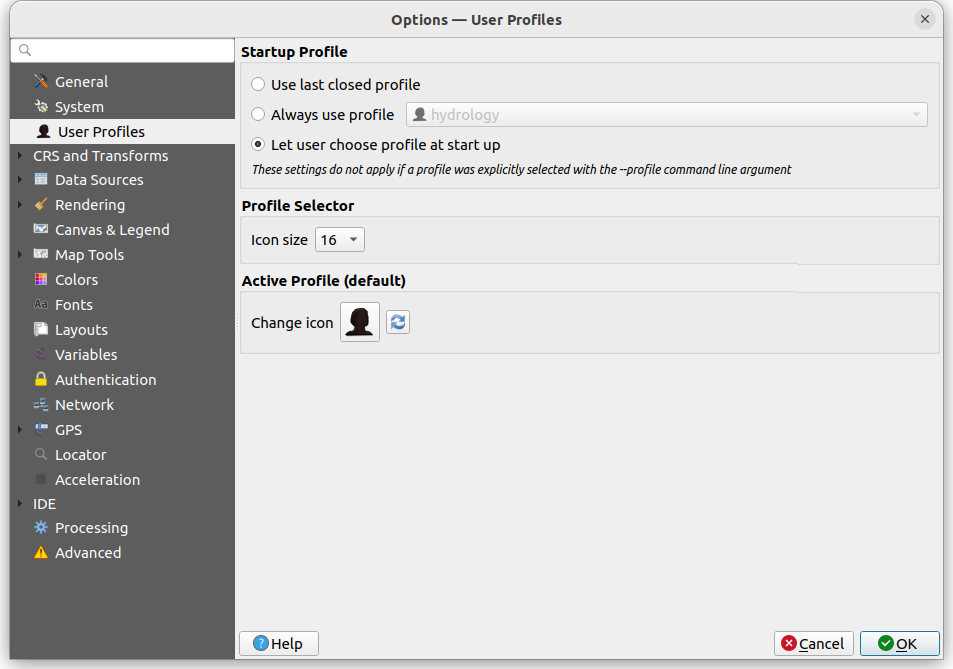Click the Colors palette icon

(x=41, y=280)
